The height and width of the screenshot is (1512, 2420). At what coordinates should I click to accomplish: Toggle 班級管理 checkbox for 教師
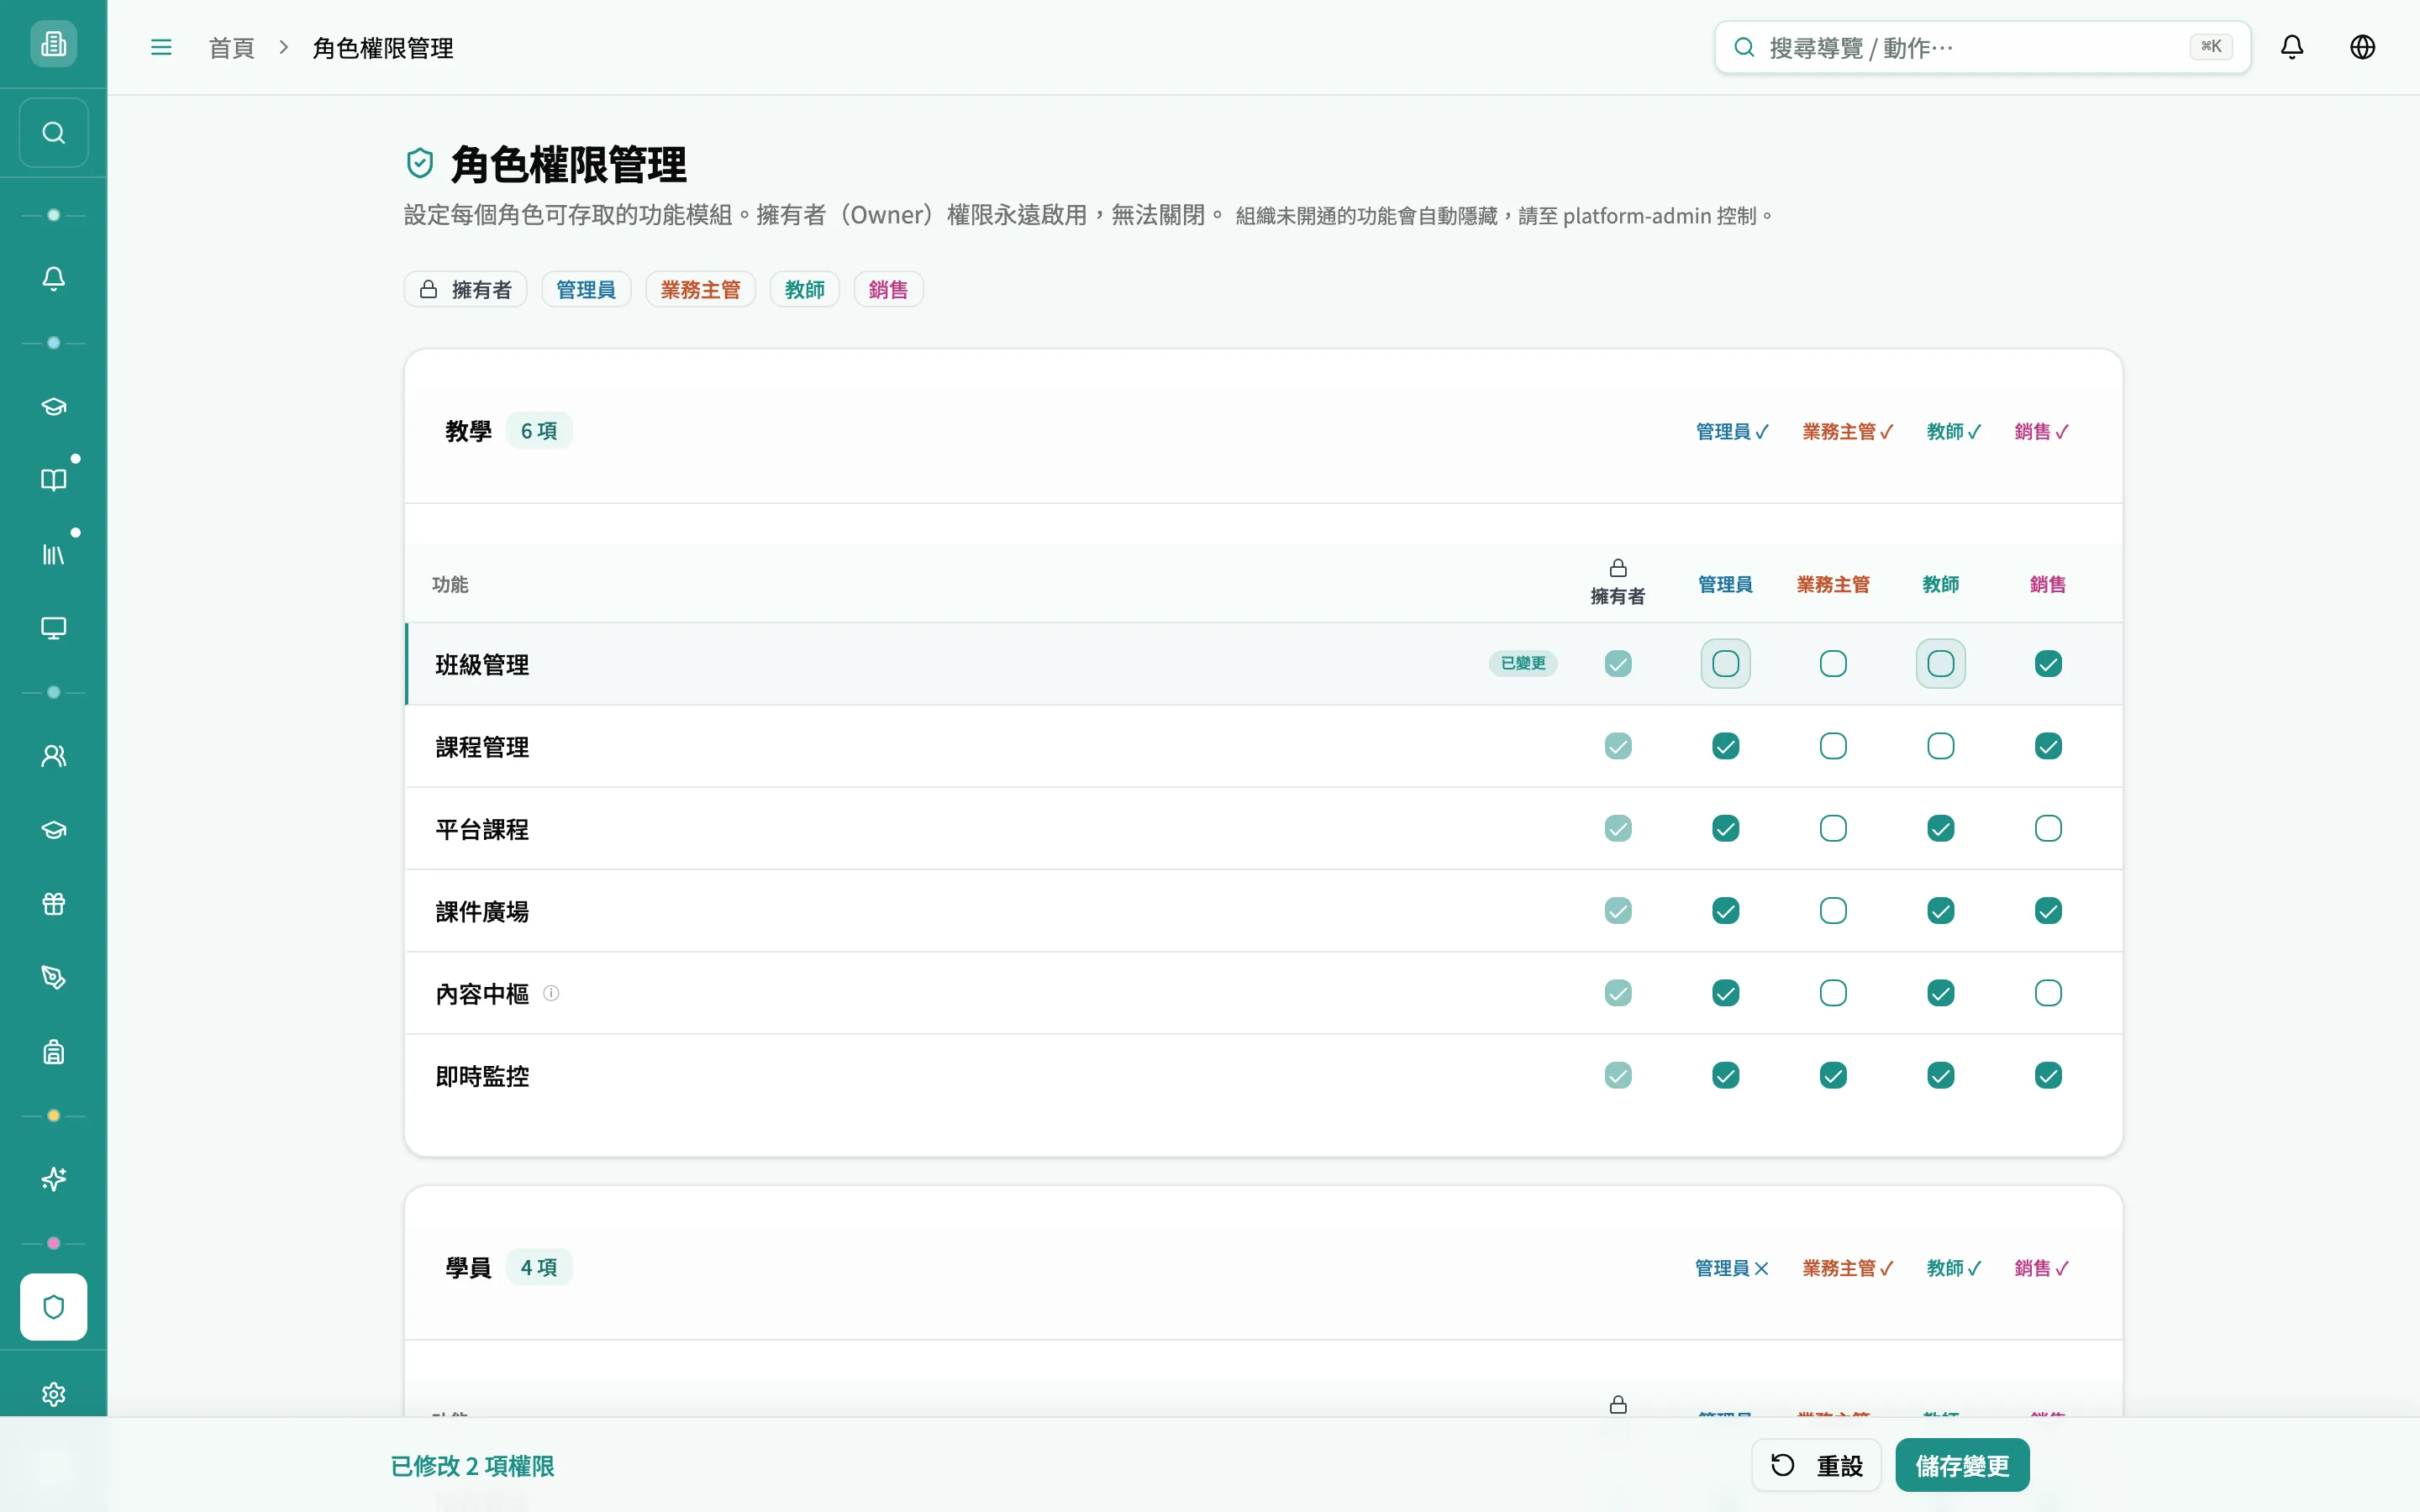[1941, 664]
